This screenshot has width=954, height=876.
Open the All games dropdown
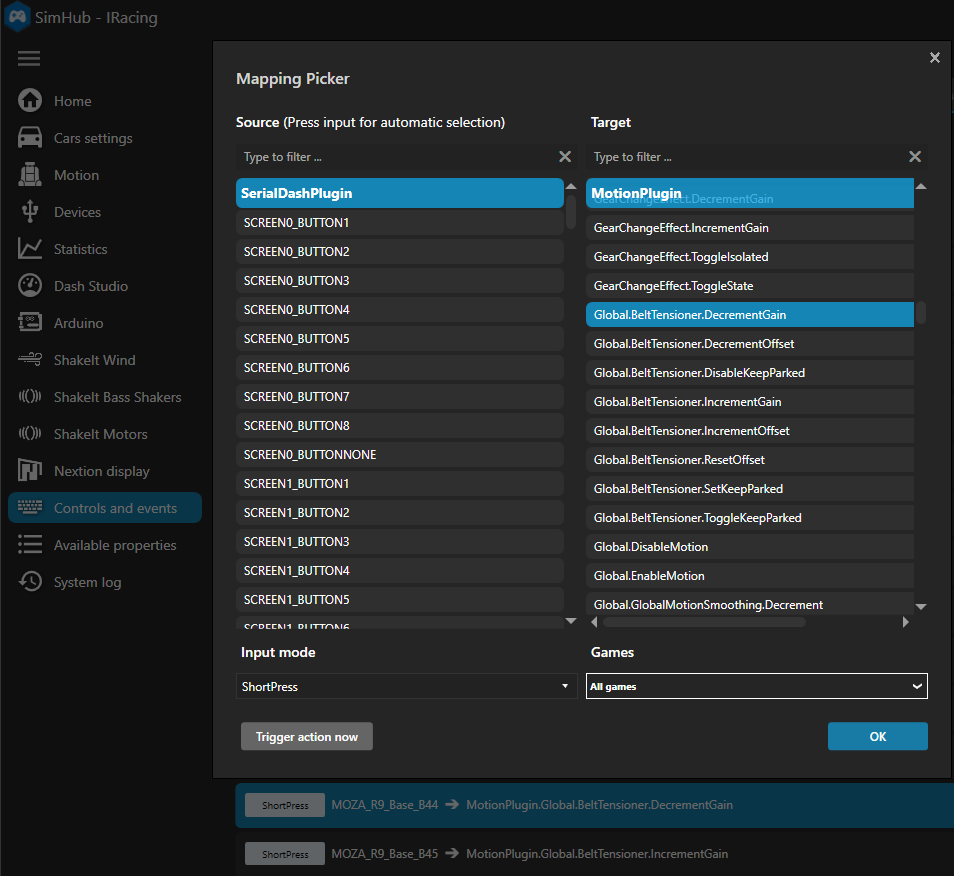756,686
